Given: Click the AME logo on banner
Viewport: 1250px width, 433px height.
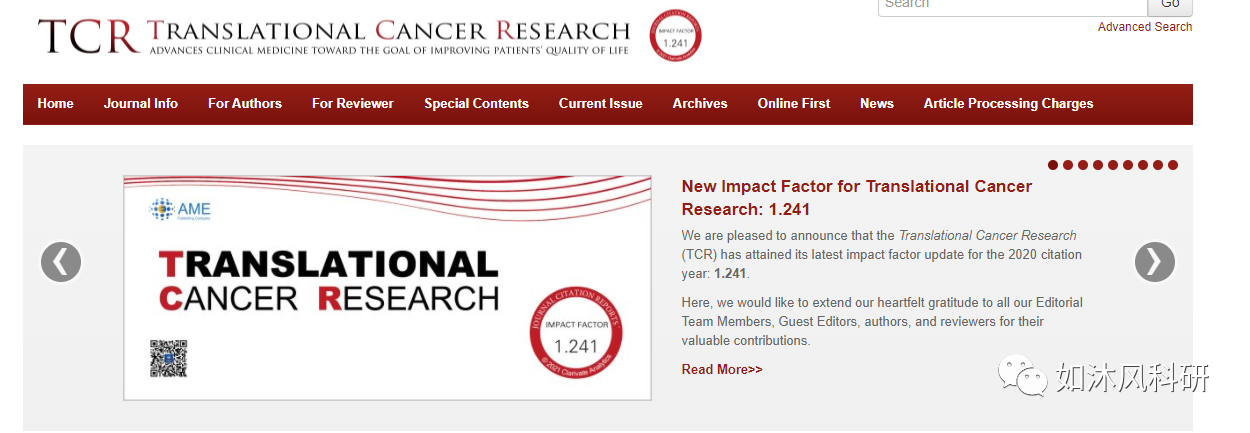Looking at the screenshot, I should (x=181, y=210).
